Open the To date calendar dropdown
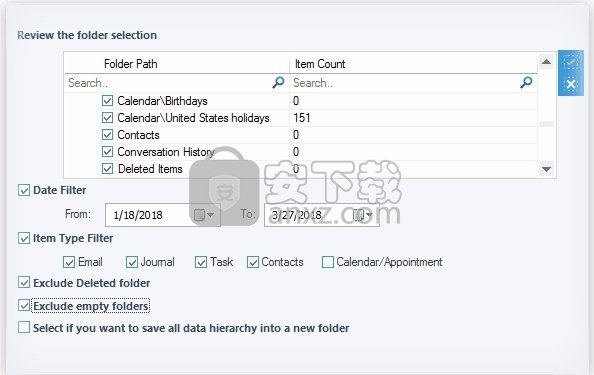 coord(363,215)
